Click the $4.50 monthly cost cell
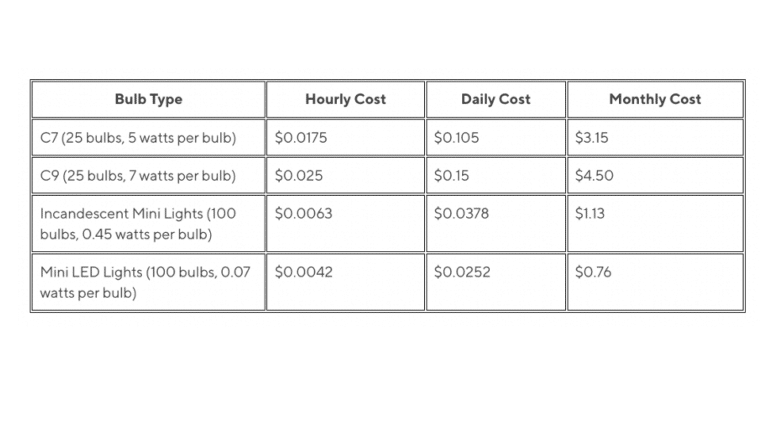 click(595, 175)
